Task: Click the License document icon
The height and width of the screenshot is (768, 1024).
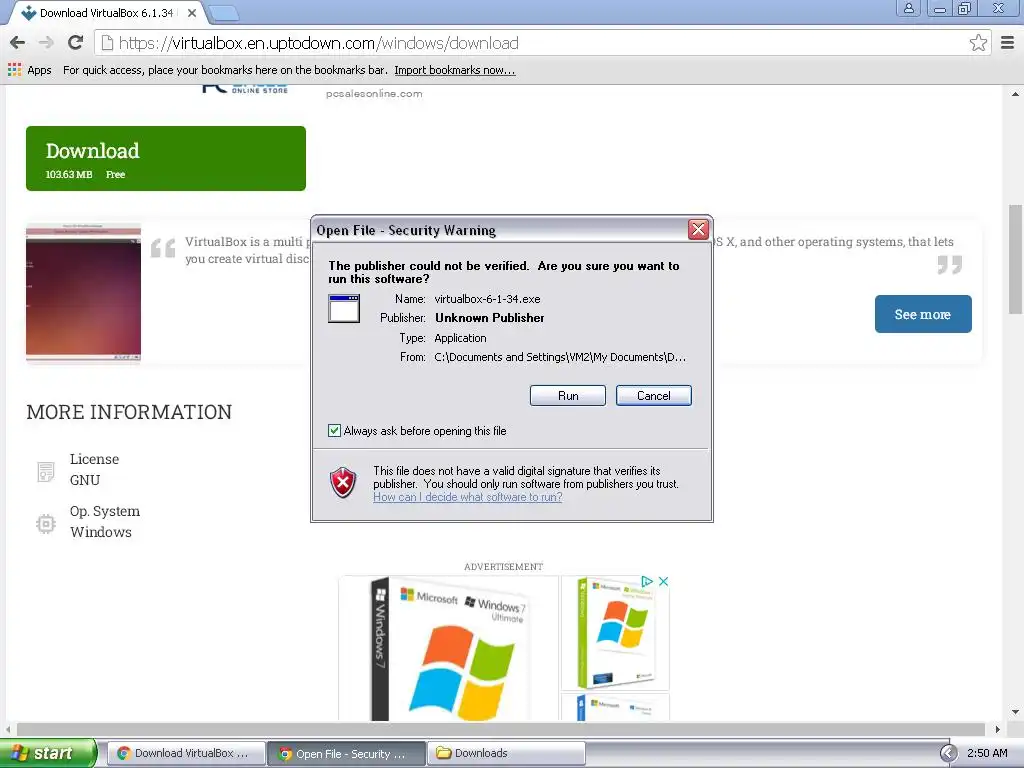Action: [x=46, y=472]
